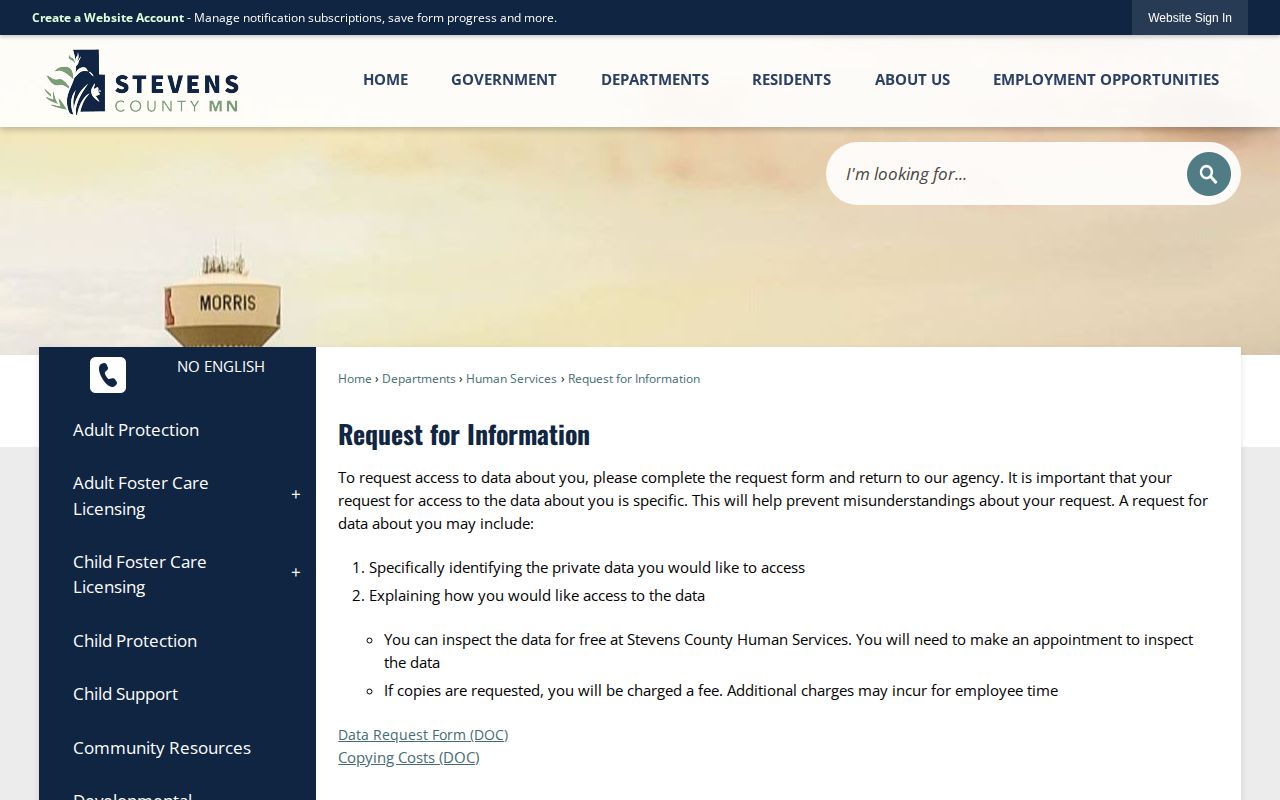Open the Residents menu

coord(791,80)
